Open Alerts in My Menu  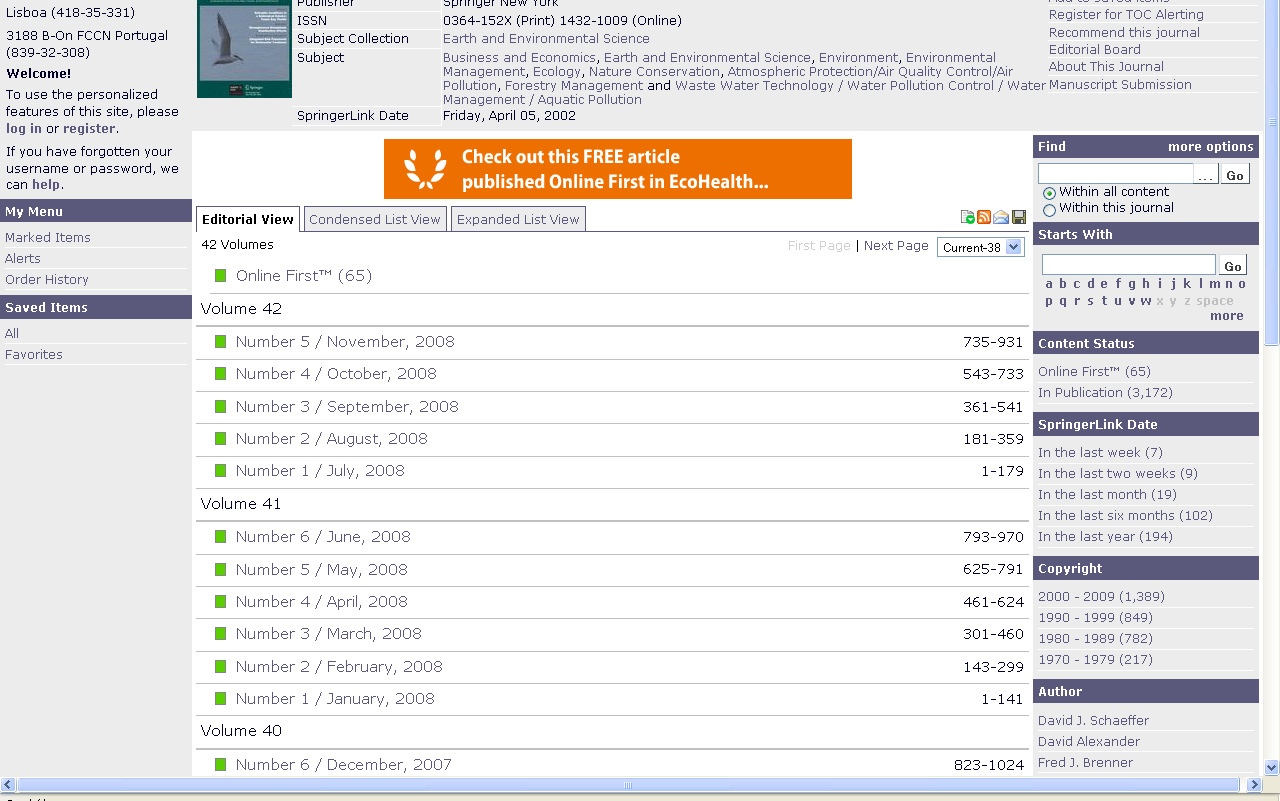(23, 258)
